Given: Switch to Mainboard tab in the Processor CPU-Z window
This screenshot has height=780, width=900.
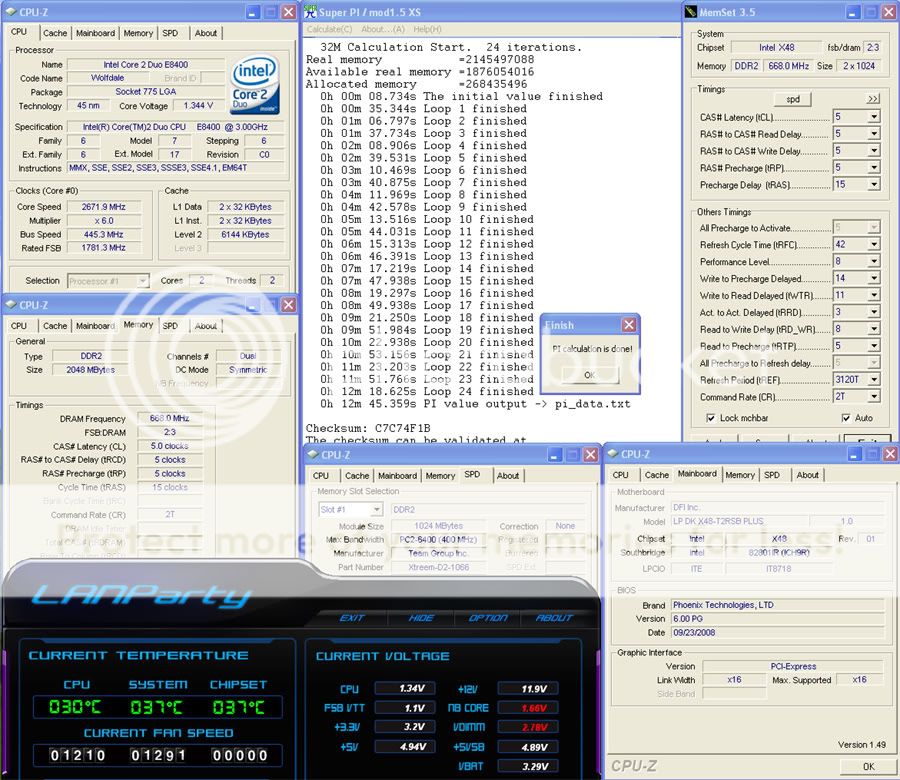Looking at the screenshot, I should point(95,33).
